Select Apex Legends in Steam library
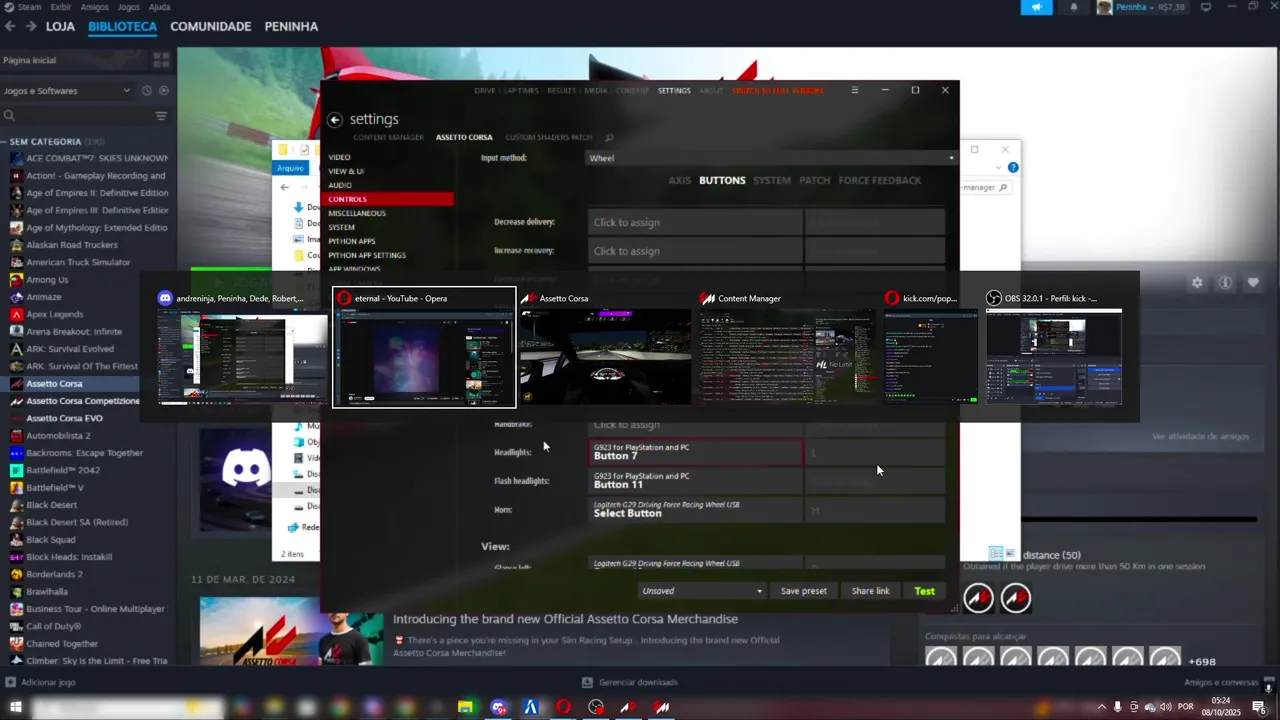This screenshot has width=1280, height=720. click(x=54, y=314)
